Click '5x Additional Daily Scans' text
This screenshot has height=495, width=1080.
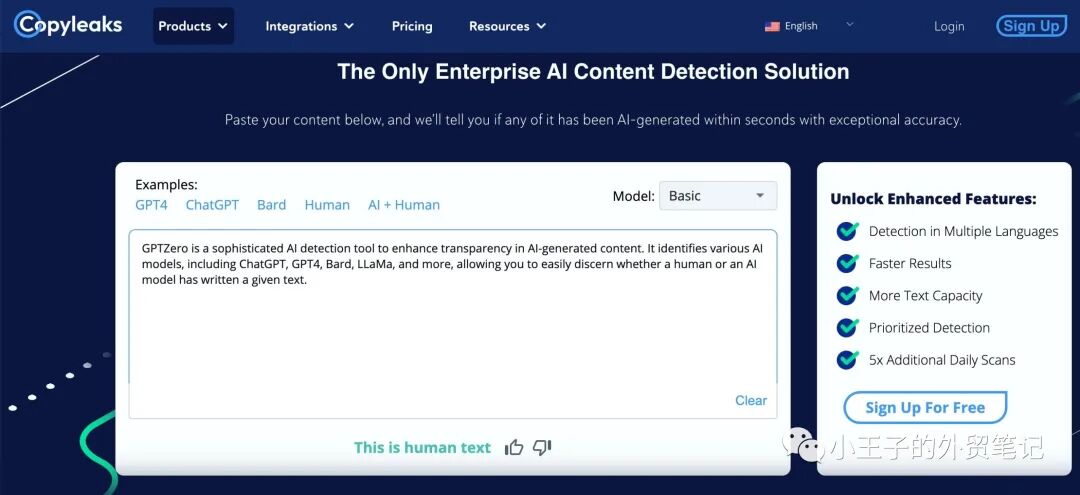(x=942, y=360)
